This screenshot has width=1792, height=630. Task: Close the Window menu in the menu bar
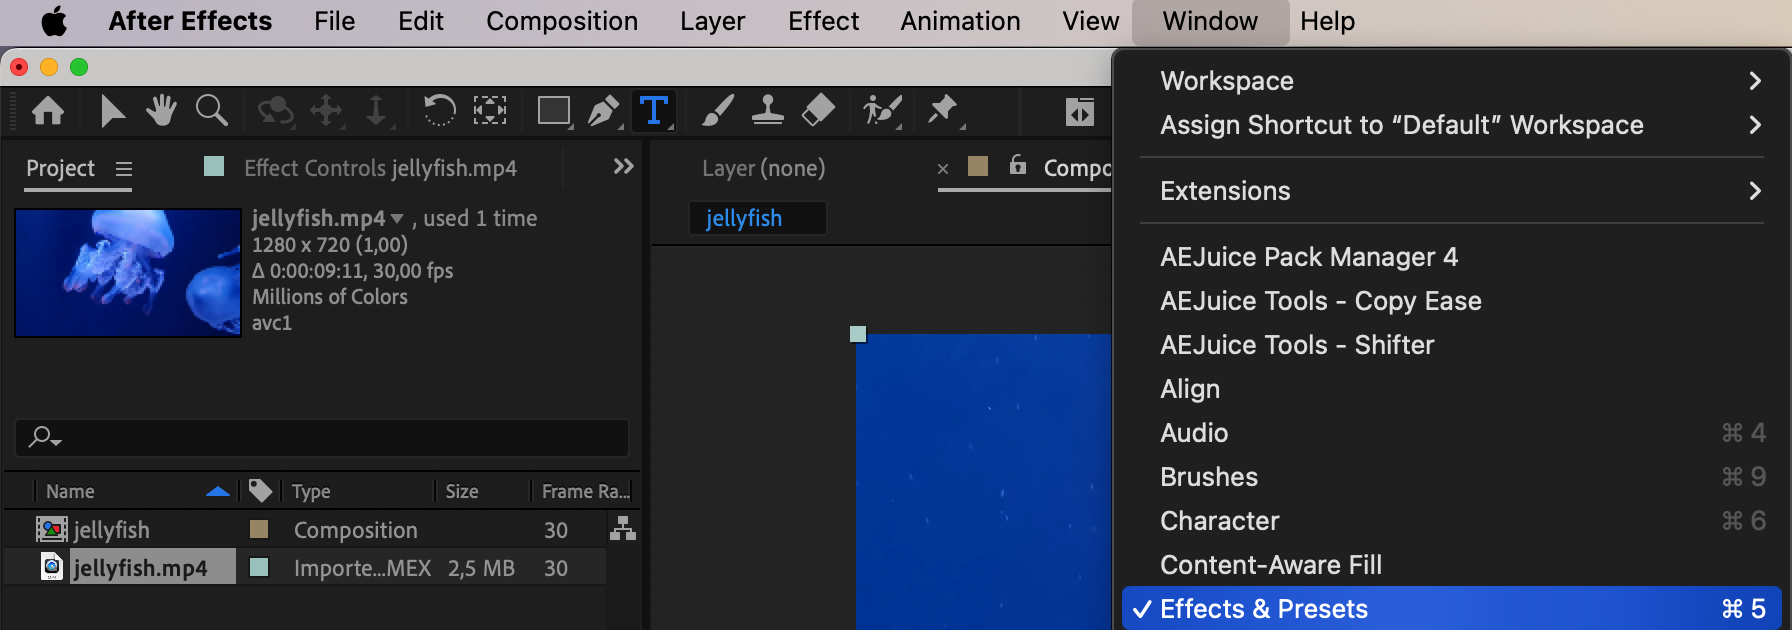coord(1210,21)
